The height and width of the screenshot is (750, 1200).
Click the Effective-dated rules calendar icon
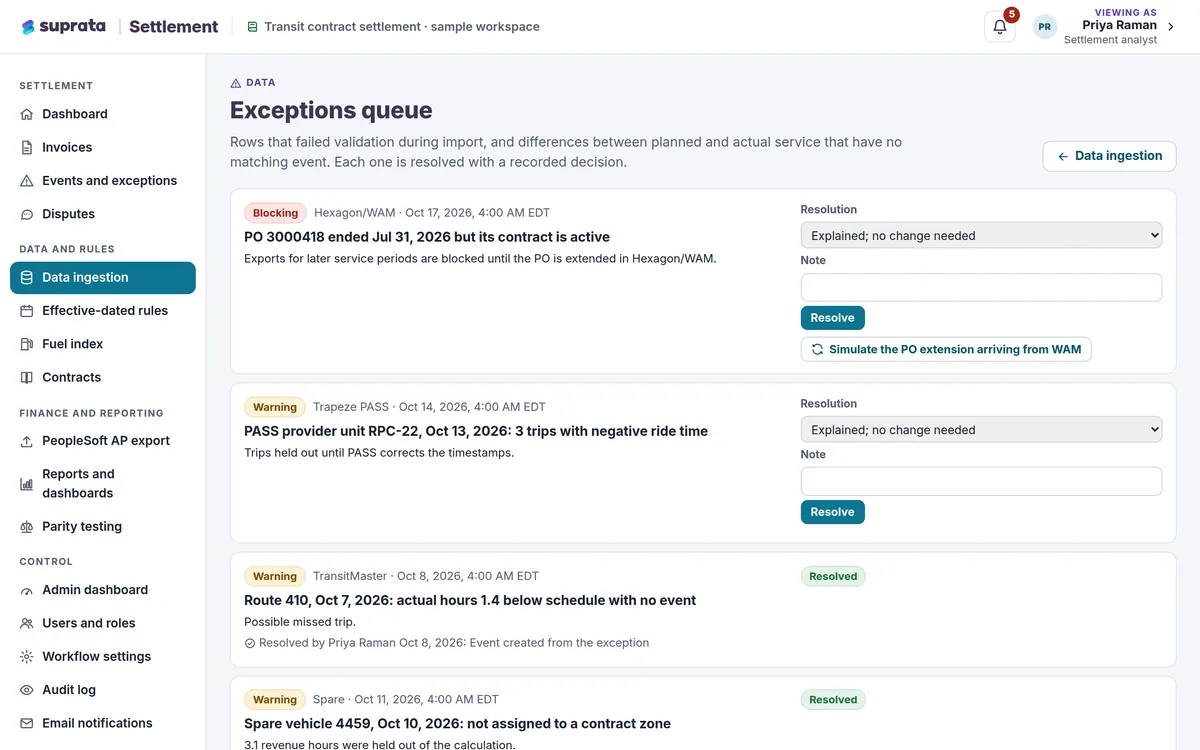(27, 311)
